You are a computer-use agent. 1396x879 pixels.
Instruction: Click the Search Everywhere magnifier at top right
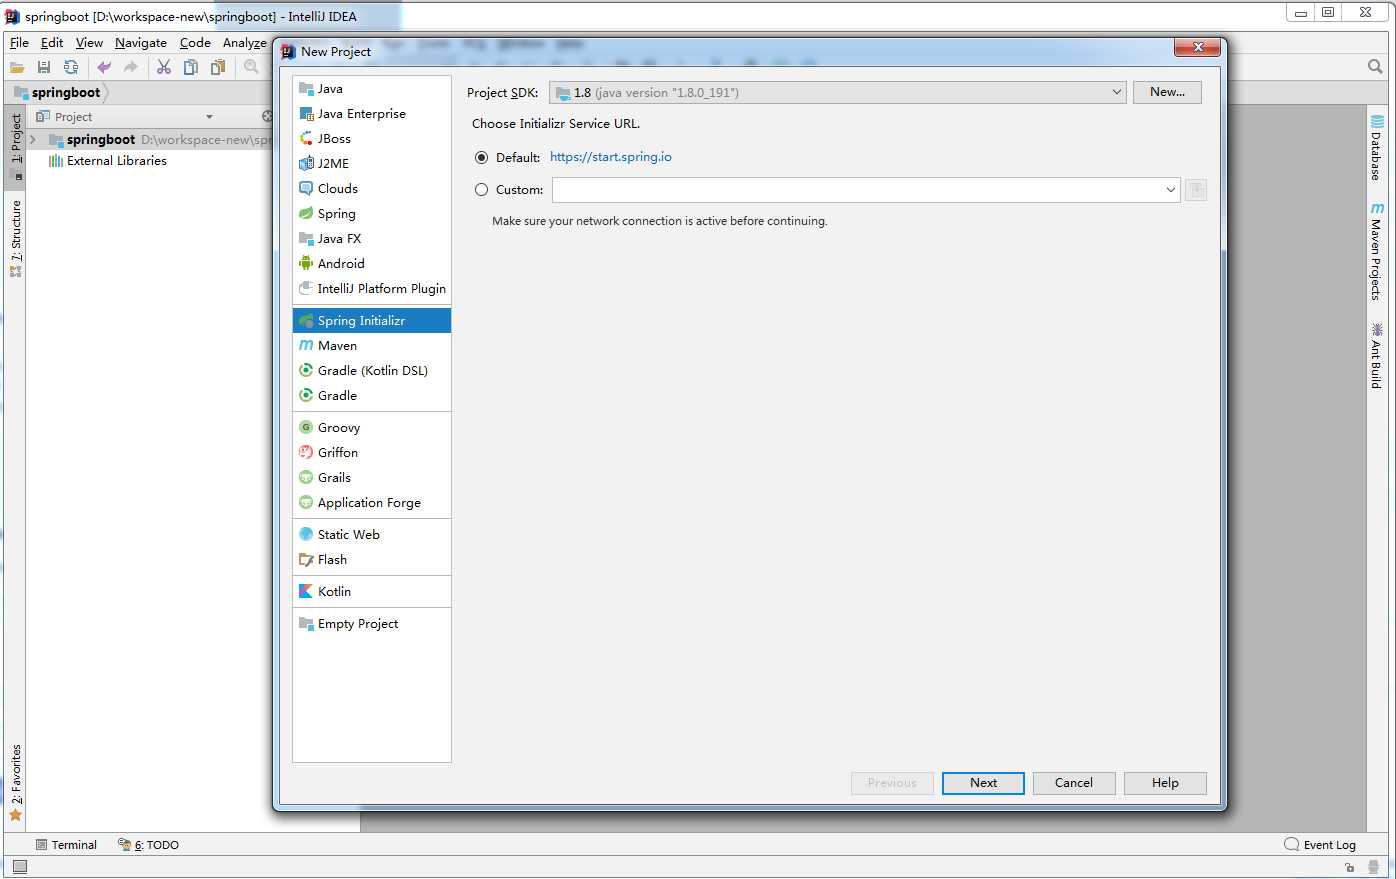tap(1375, 67)
